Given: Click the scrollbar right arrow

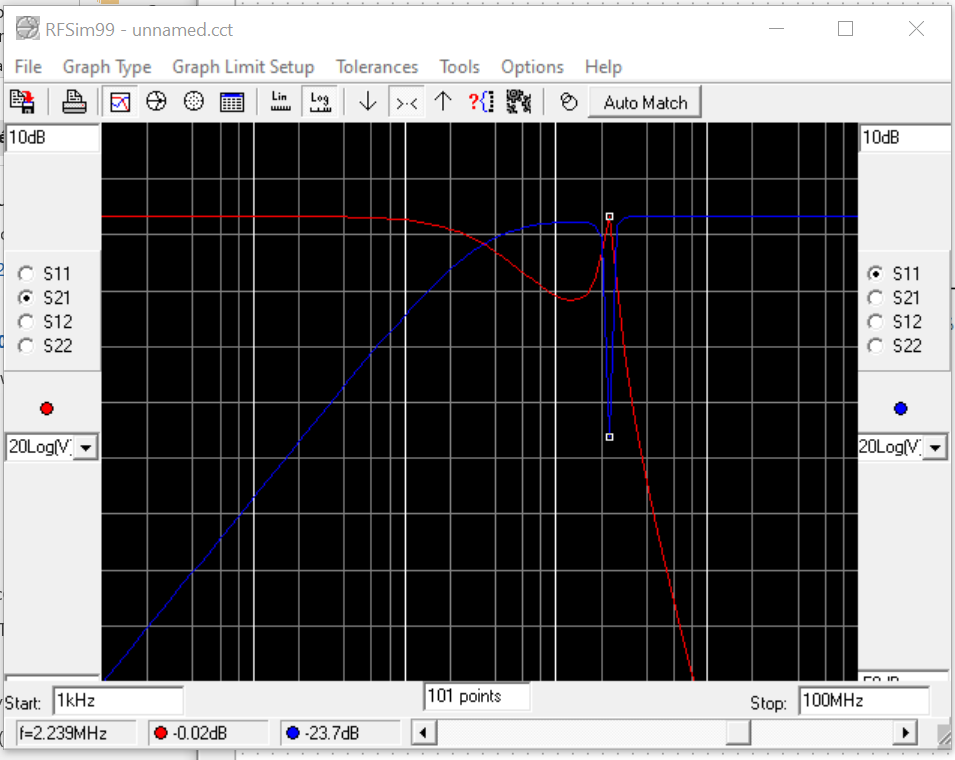Looking at the screenshot, I should pyautogui.click(x=905, y=733).
